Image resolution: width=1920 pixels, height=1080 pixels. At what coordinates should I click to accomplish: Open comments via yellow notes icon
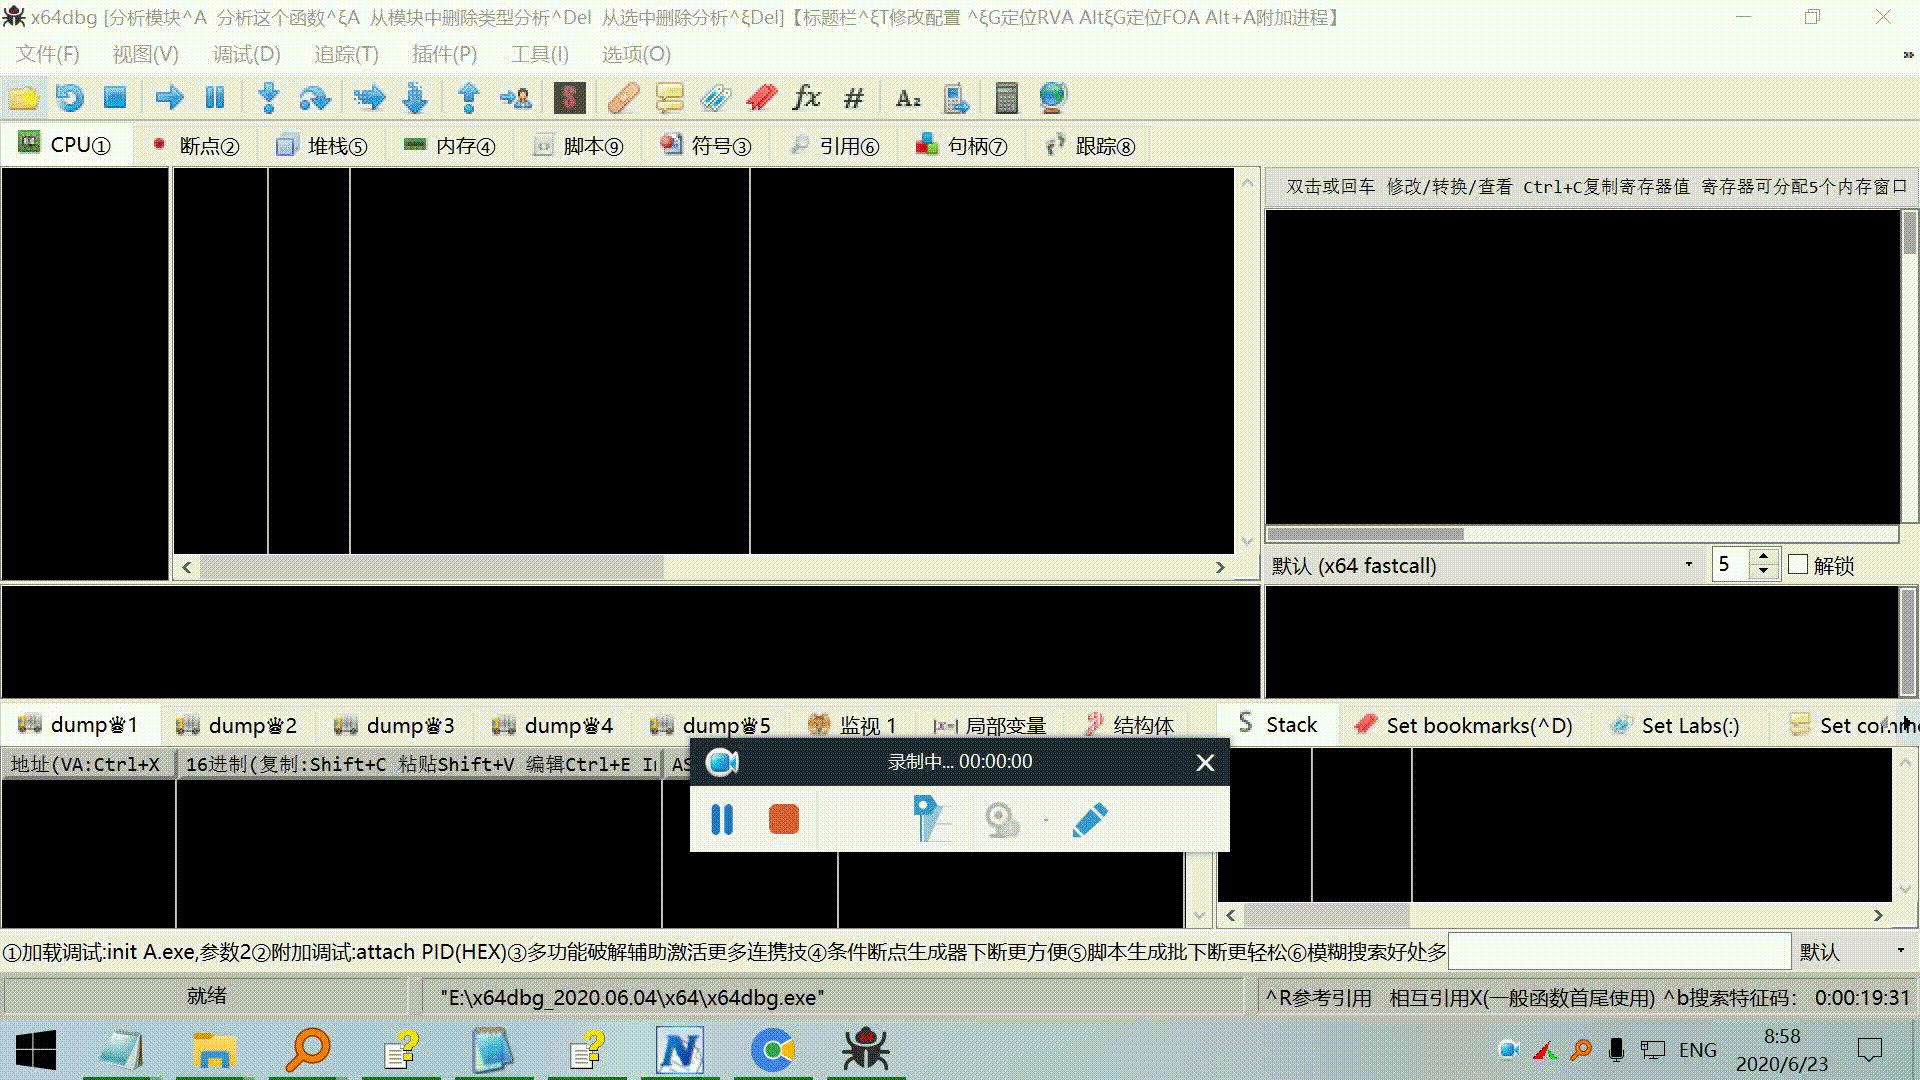coord(669,97)
